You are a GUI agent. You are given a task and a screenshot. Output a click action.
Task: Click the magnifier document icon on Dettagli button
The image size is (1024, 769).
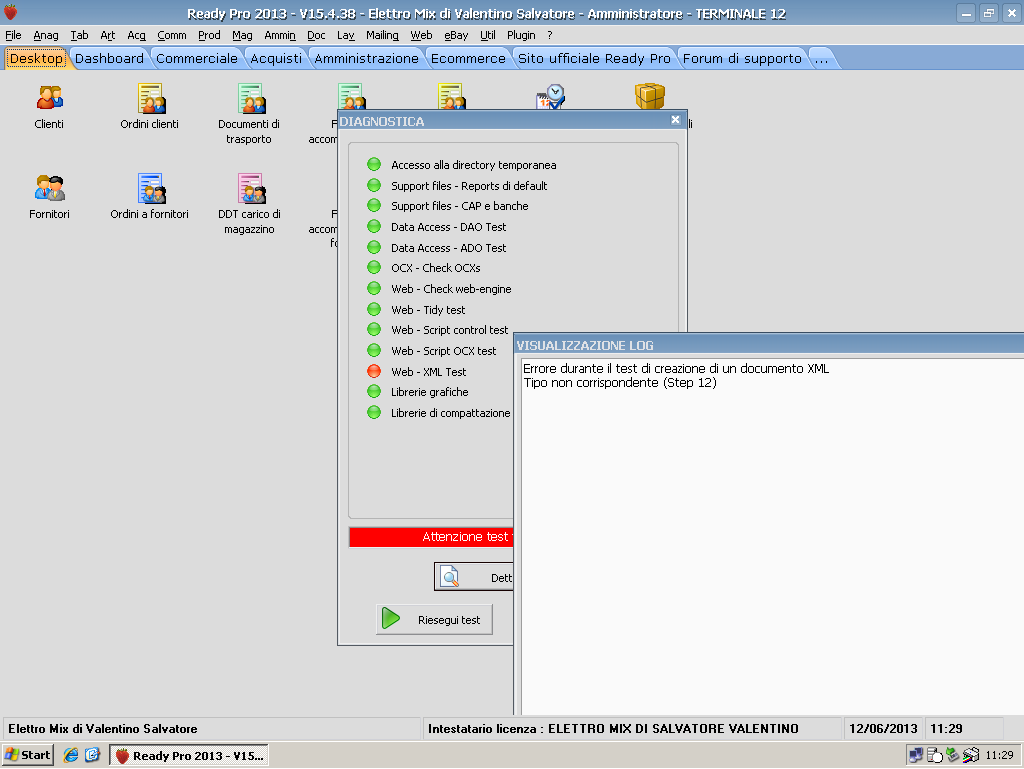click(x=449, y=576)
